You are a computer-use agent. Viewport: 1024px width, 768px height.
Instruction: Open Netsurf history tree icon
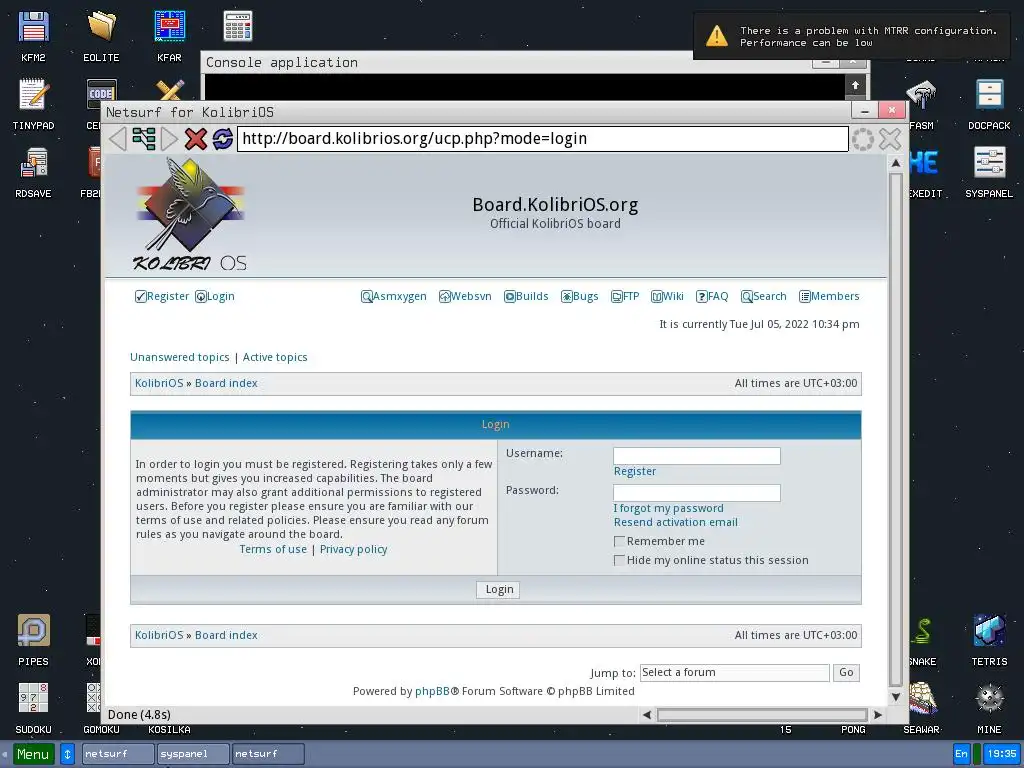coord(144,138)
